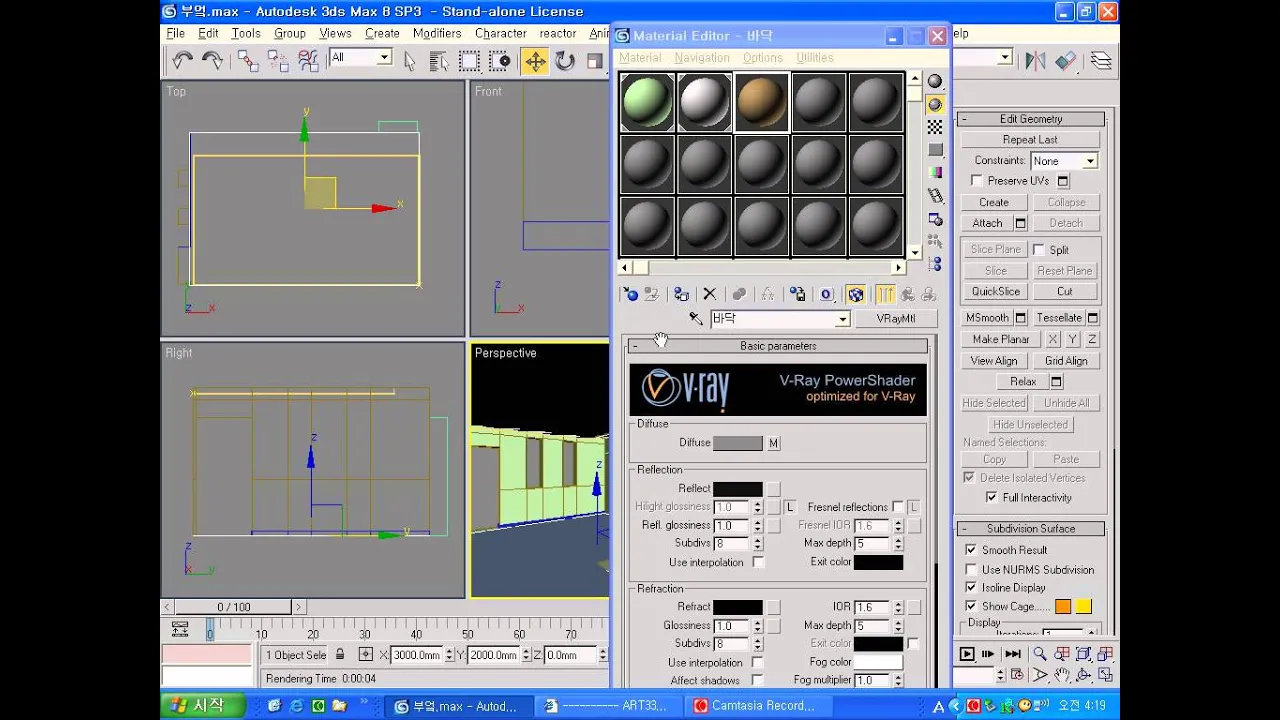Click the Go to End playback button
This screenshot has height=720, width=1280.
pos(1013,654)
